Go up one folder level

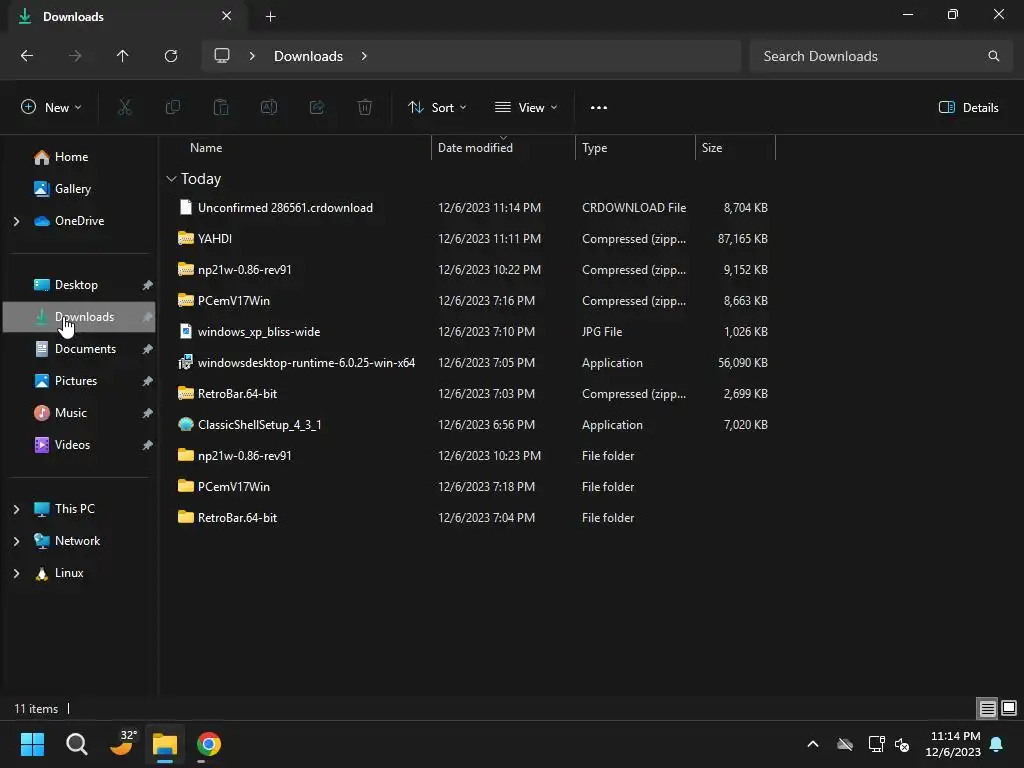click(122, 56)
